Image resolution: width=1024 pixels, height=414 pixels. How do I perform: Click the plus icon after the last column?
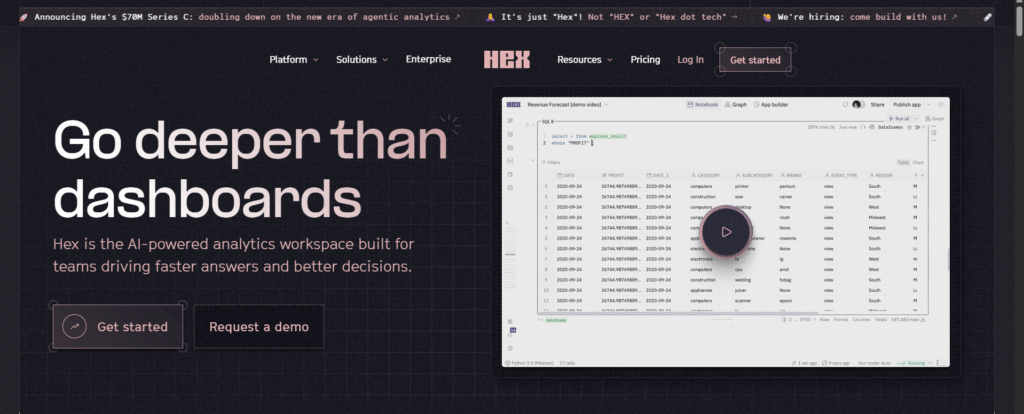922,176
